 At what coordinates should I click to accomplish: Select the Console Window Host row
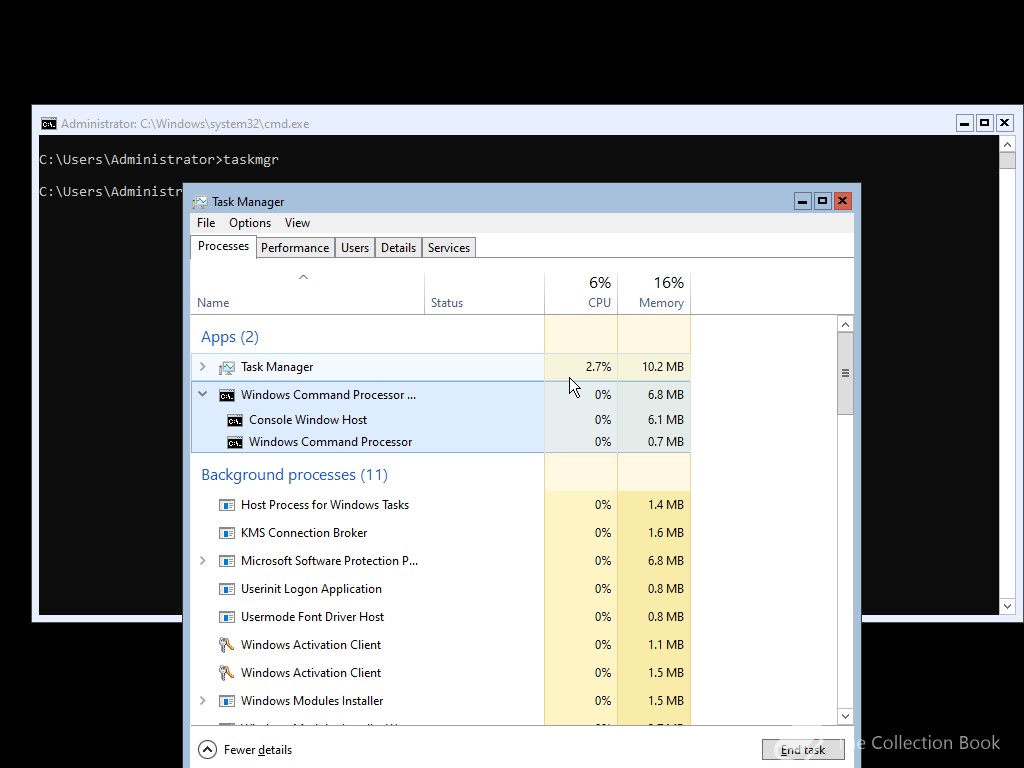[x=441, y=420]
